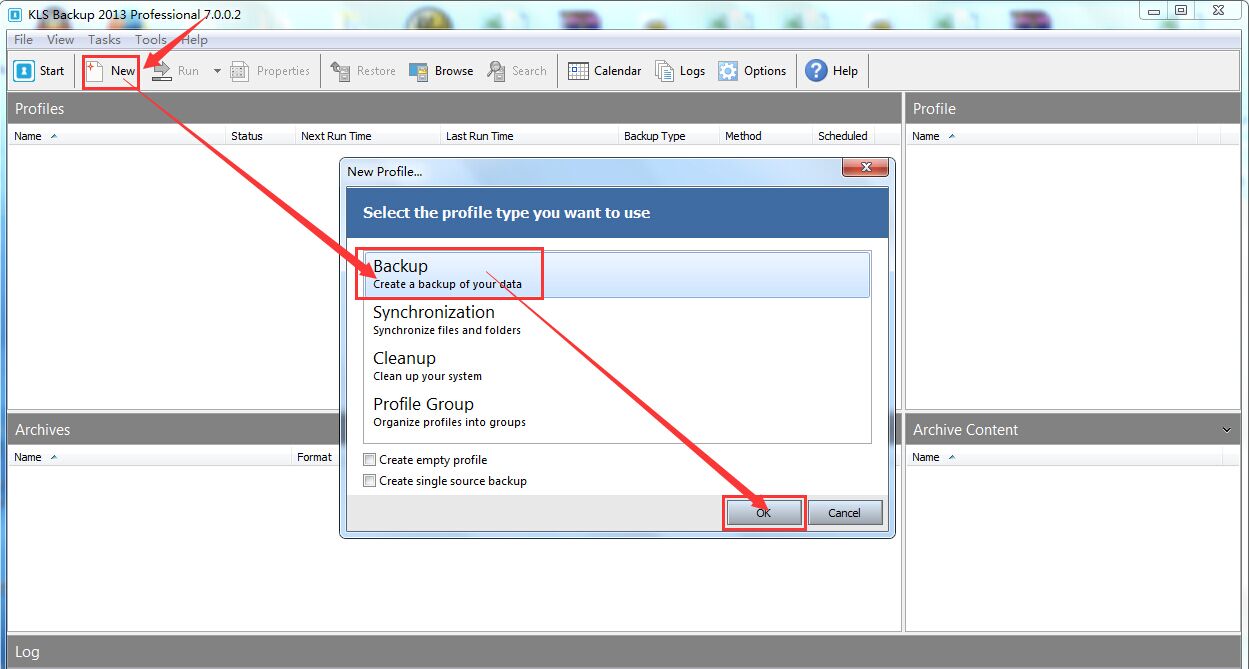The width and height of the screenshot is (1249, 669).
Task: Close the New Profile dialog
Action: (x=866, y=169)
